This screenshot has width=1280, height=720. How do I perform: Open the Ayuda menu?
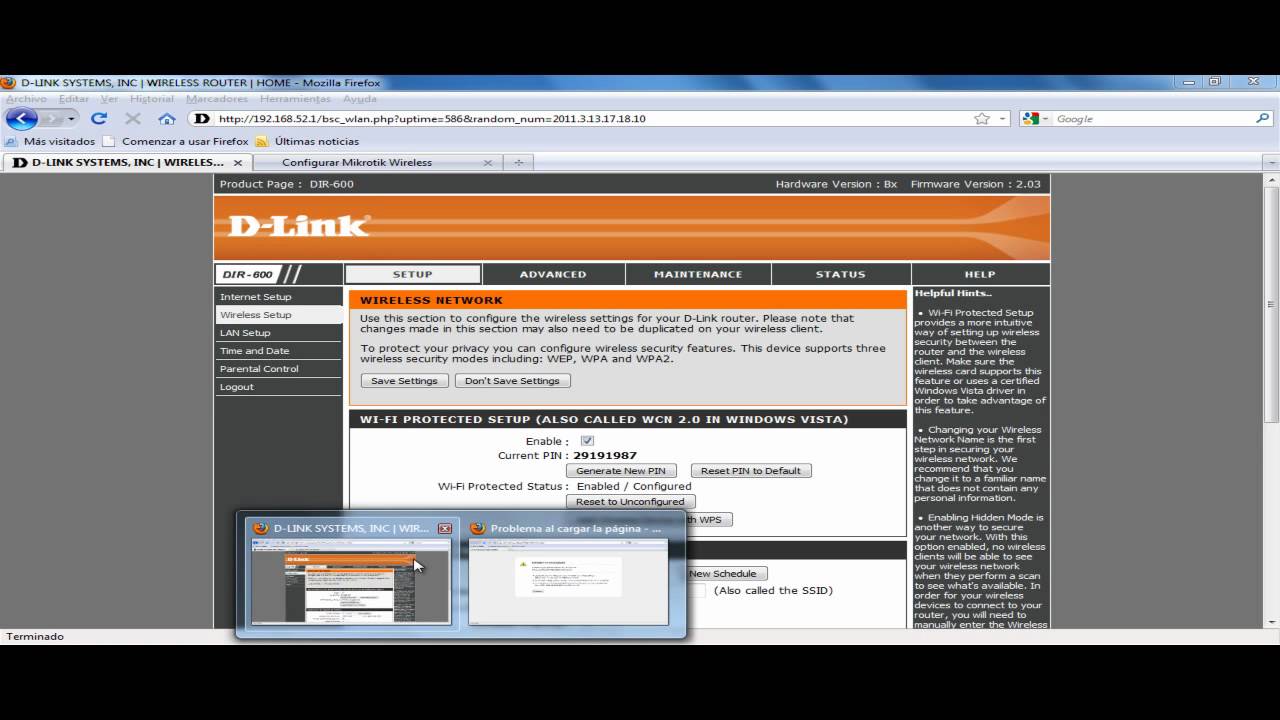pos(360,99)
